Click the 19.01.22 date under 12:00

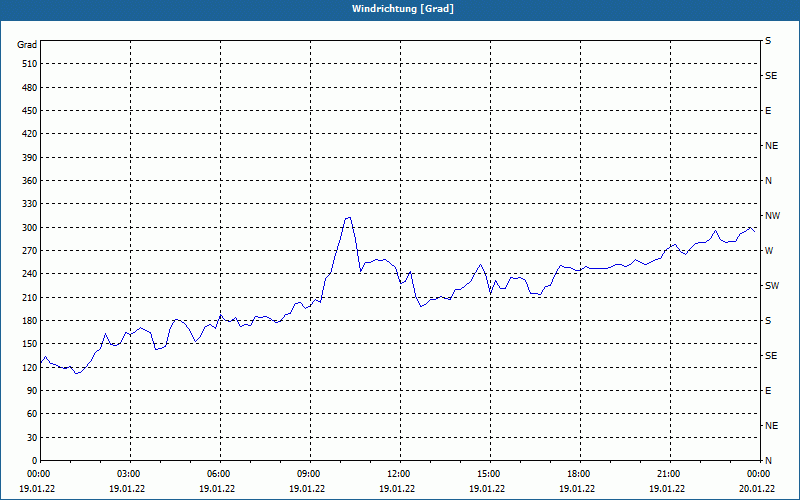(397, 488)
